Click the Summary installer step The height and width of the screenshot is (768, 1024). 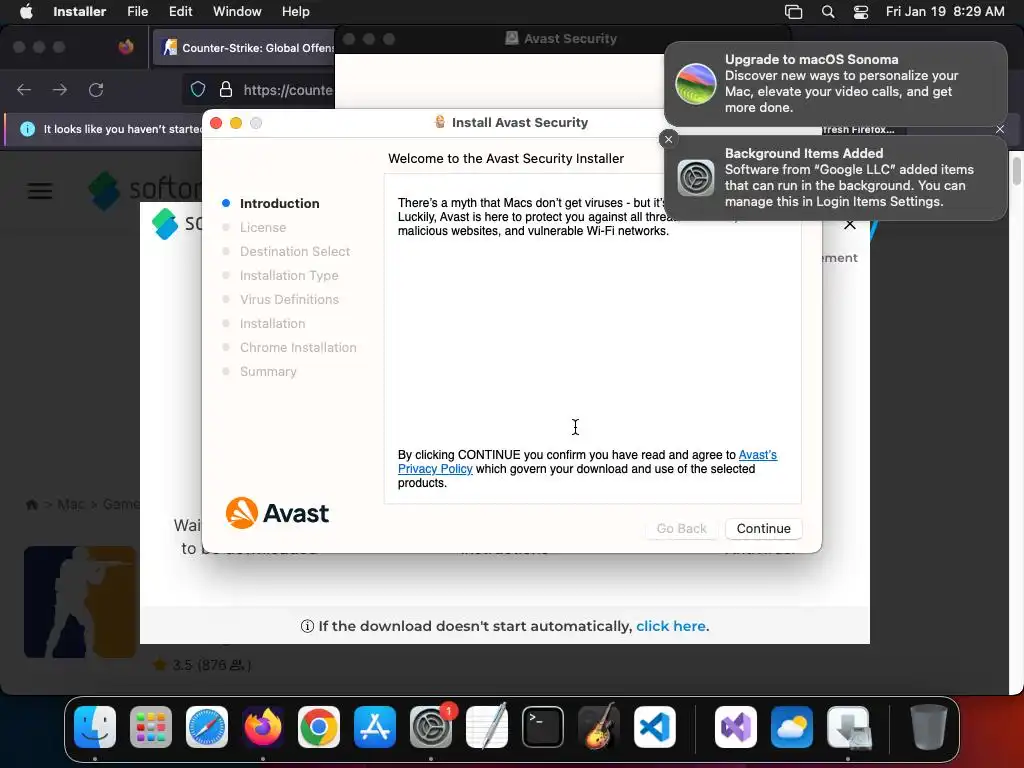(x=268, y=372)
